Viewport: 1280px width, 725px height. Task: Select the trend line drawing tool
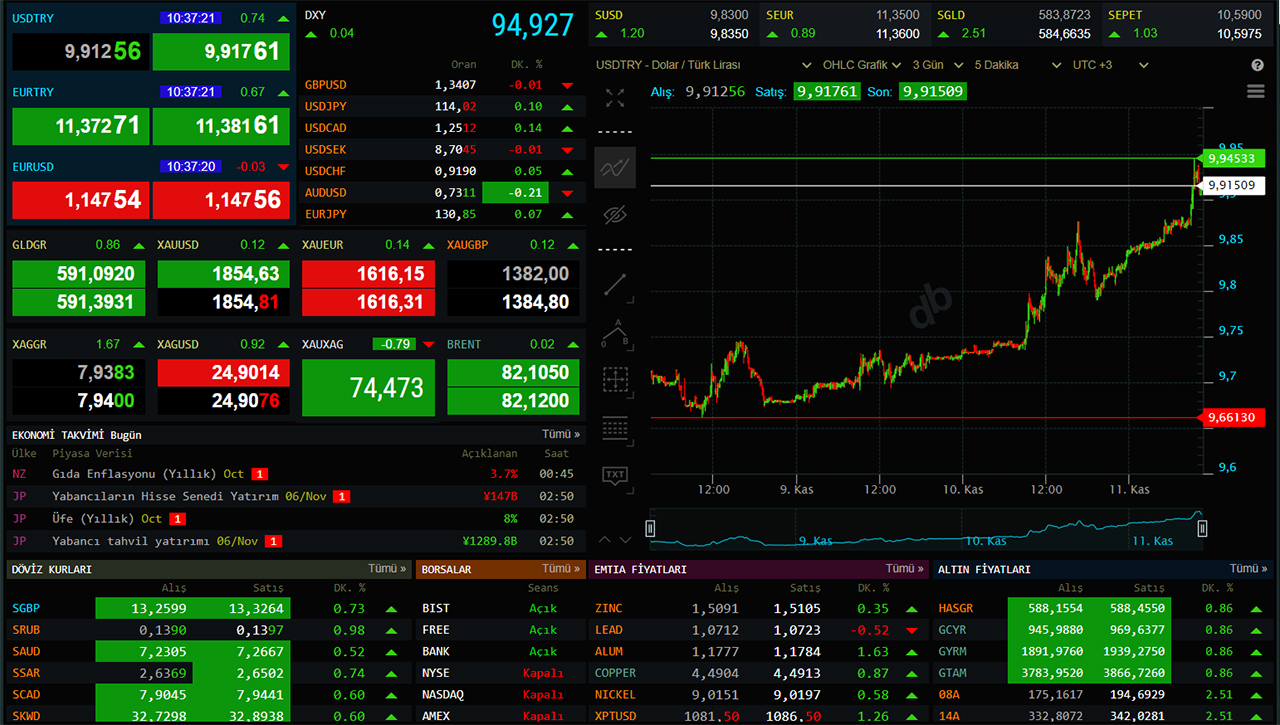(615, 285)
